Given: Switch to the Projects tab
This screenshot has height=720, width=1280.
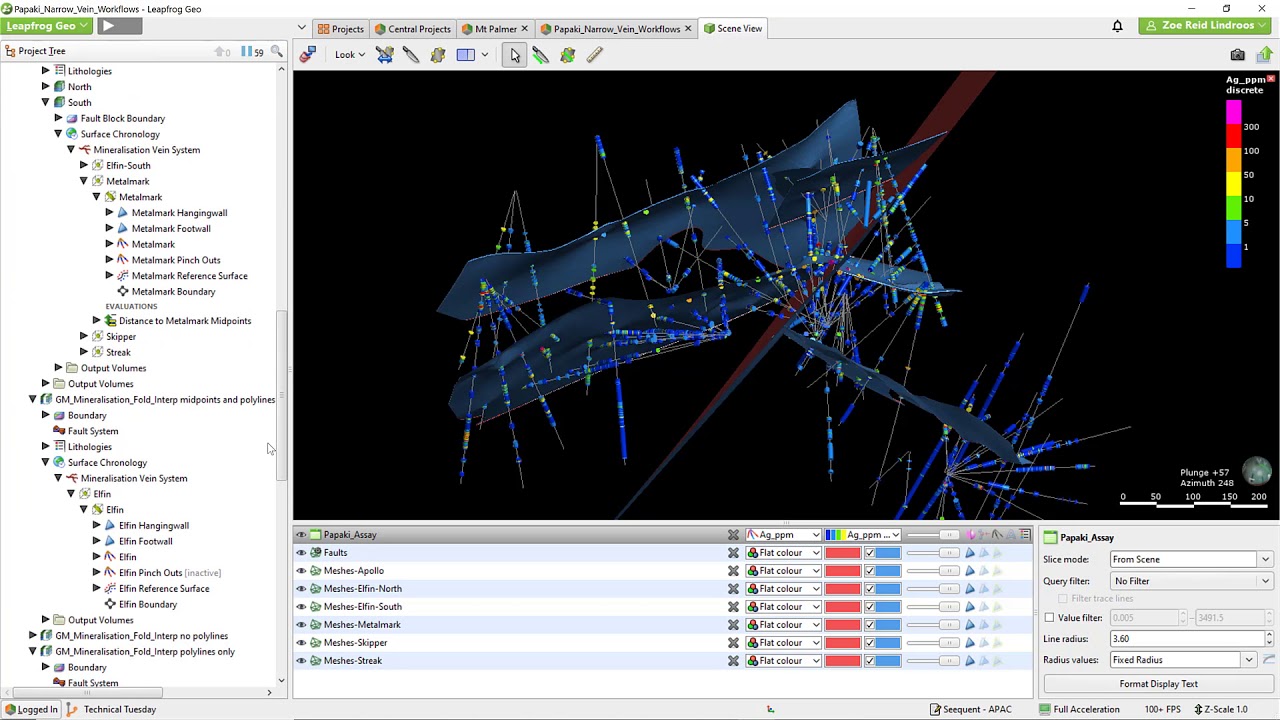Looking at the screenshot, I should [x=340, y=29].
